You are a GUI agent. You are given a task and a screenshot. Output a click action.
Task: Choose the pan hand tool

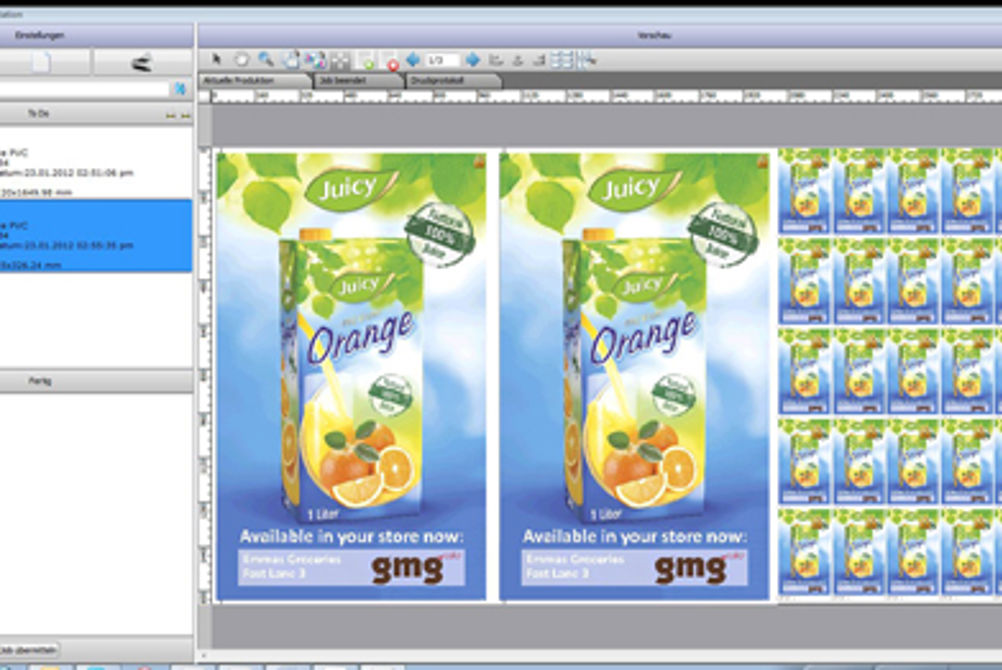click(x=291, y=59)
